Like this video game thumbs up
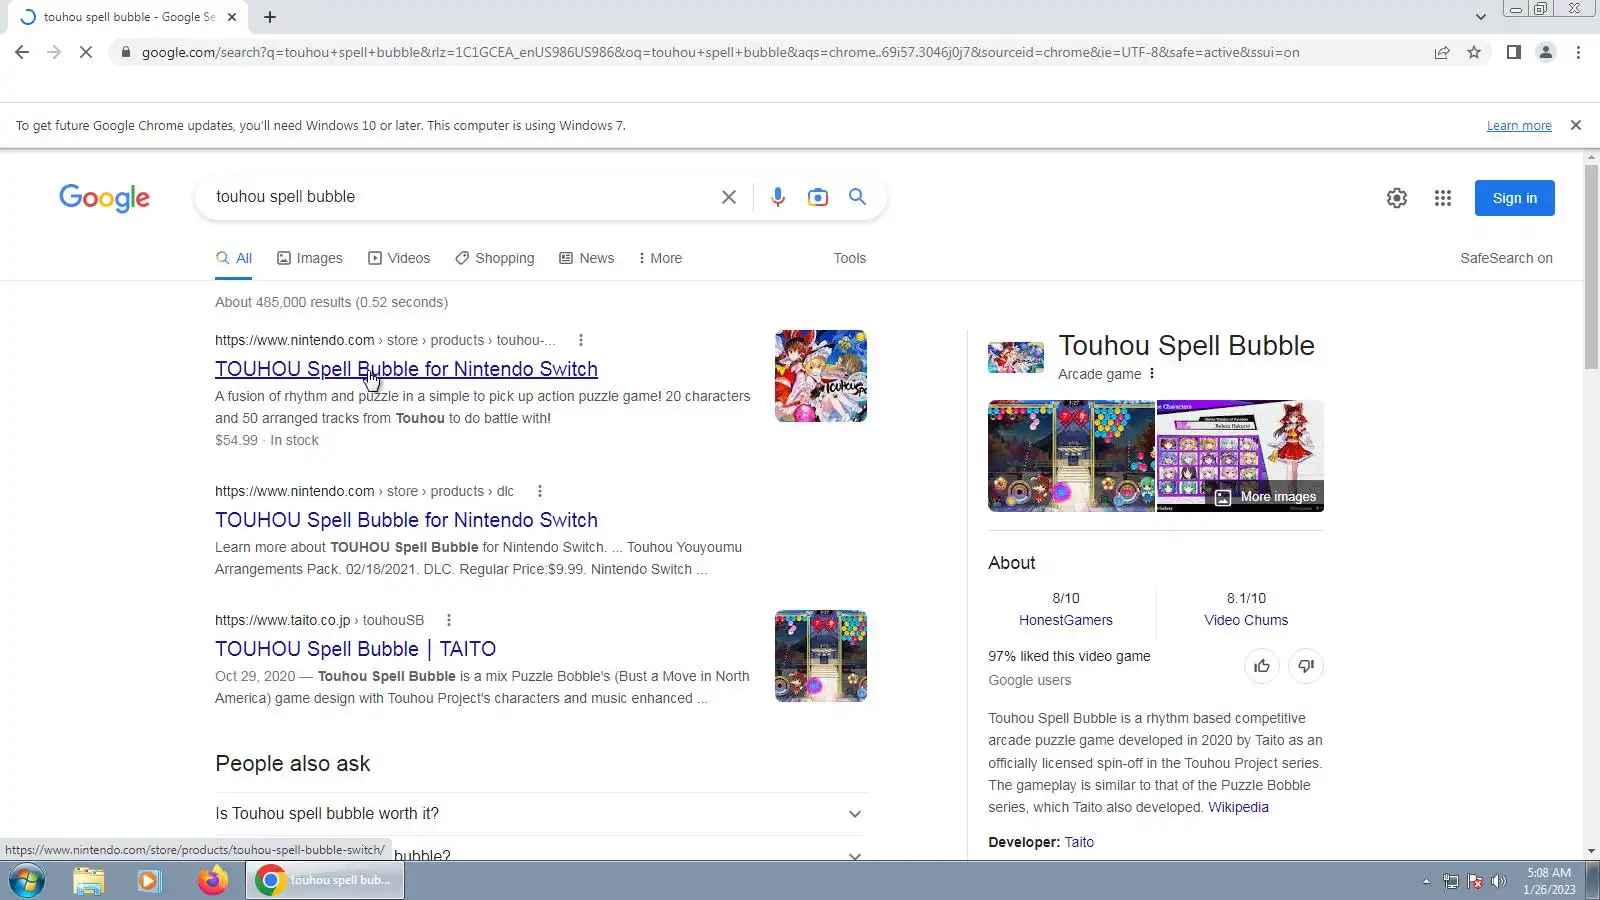The image size is (1600, 900). coord(1262,666)
